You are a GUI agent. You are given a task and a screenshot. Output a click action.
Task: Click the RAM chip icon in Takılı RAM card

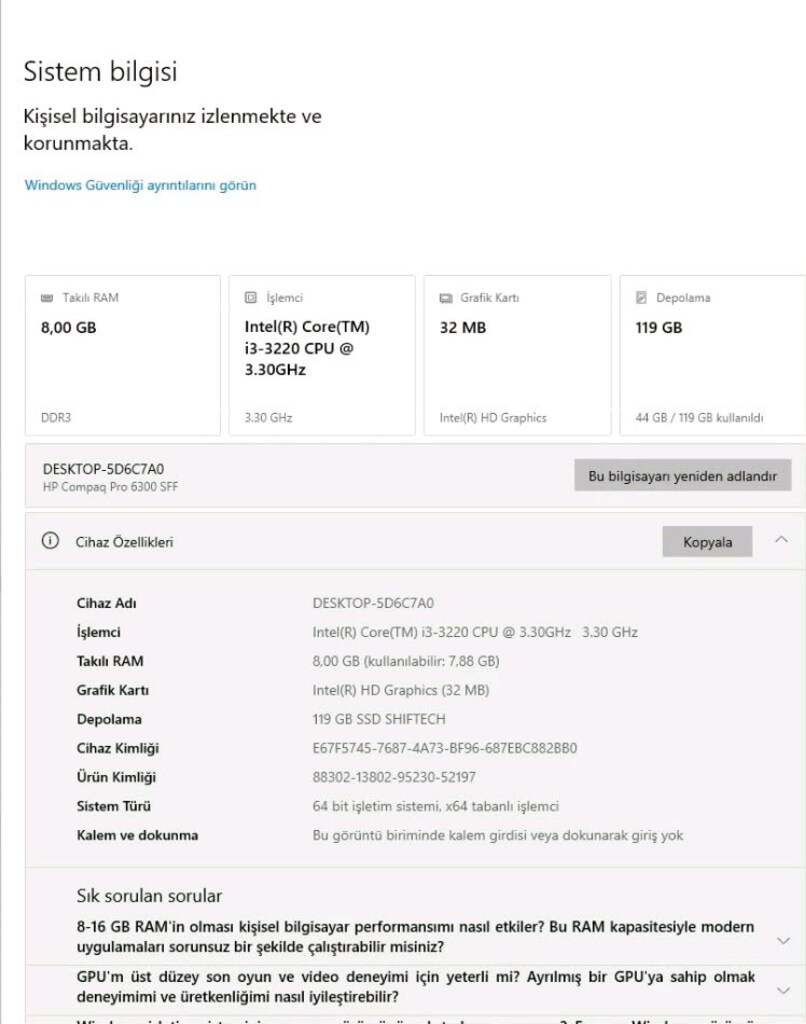click(x=46, y=298)
